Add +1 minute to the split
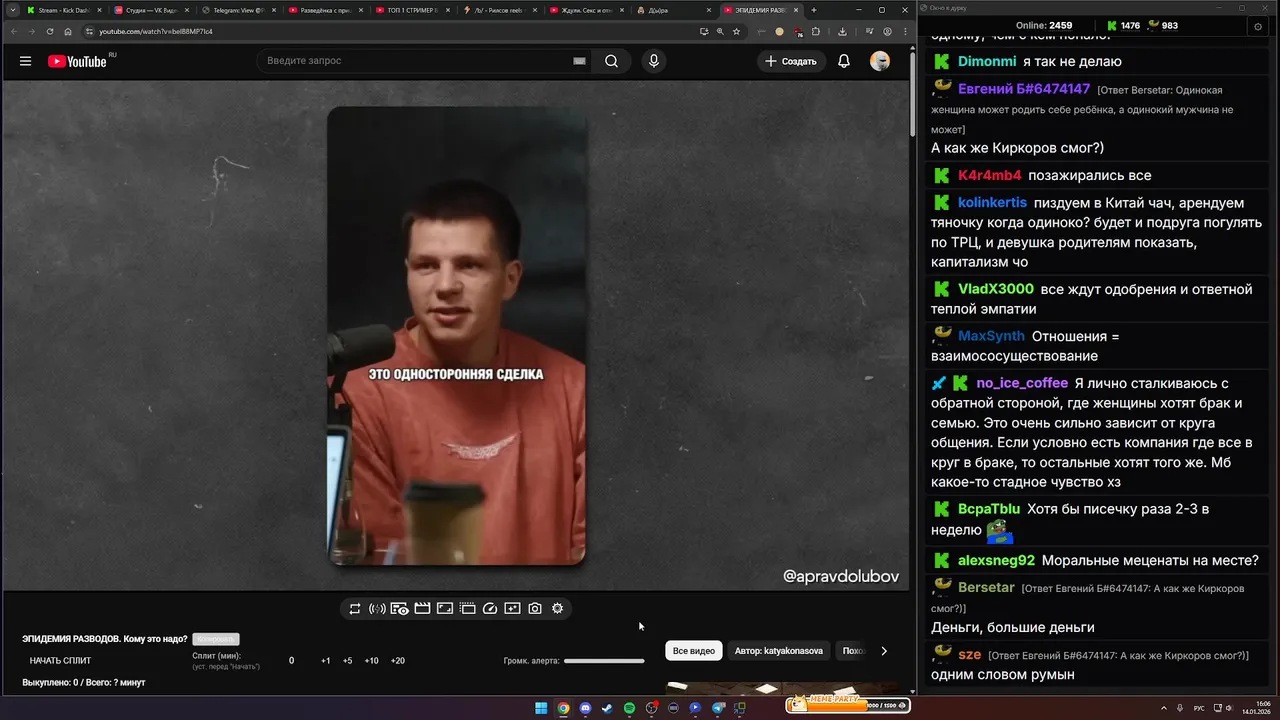The width and height of the screenshot is (1280, 720). (x=326, y=660)
